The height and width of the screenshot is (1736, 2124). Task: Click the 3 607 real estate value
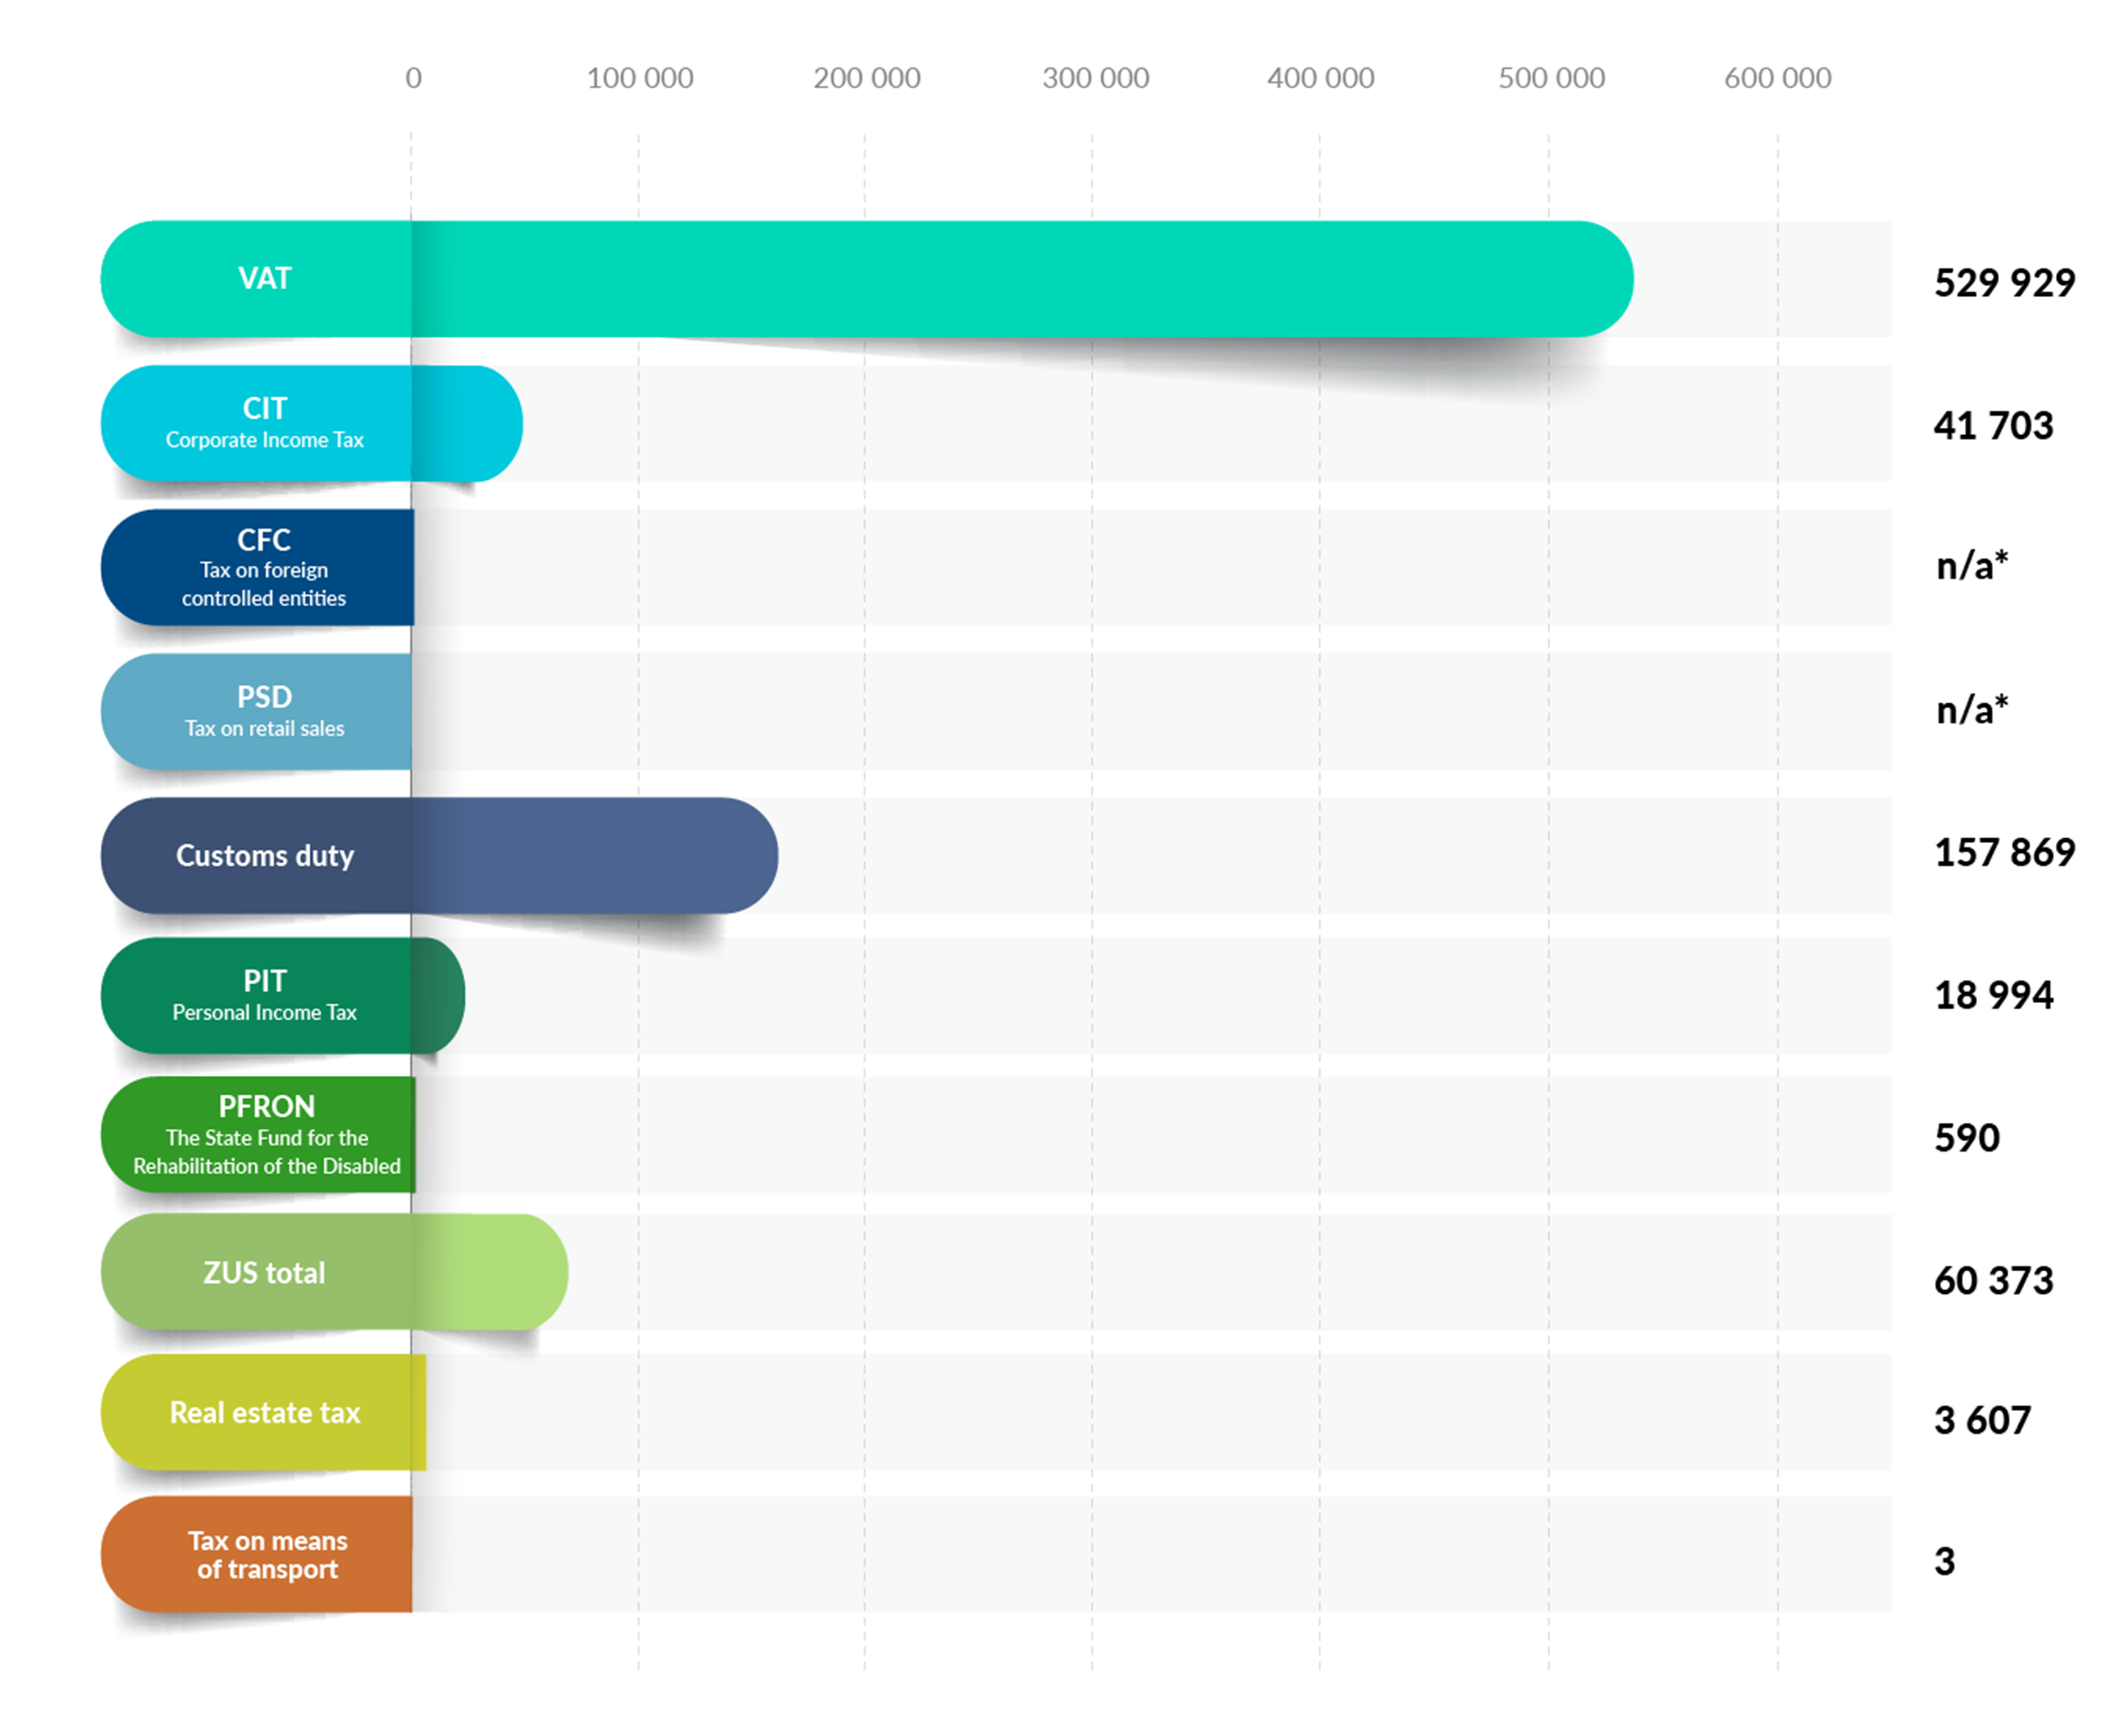(1982, 1420)
